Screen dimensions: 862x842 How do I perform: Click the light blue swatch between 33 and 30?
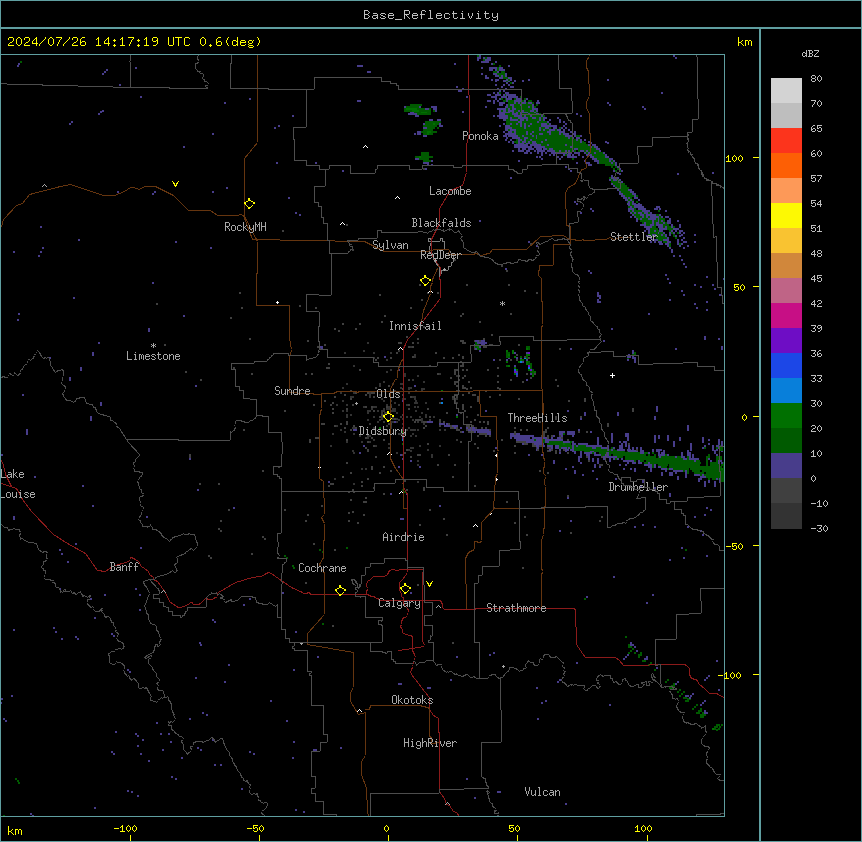pos(786,391)
